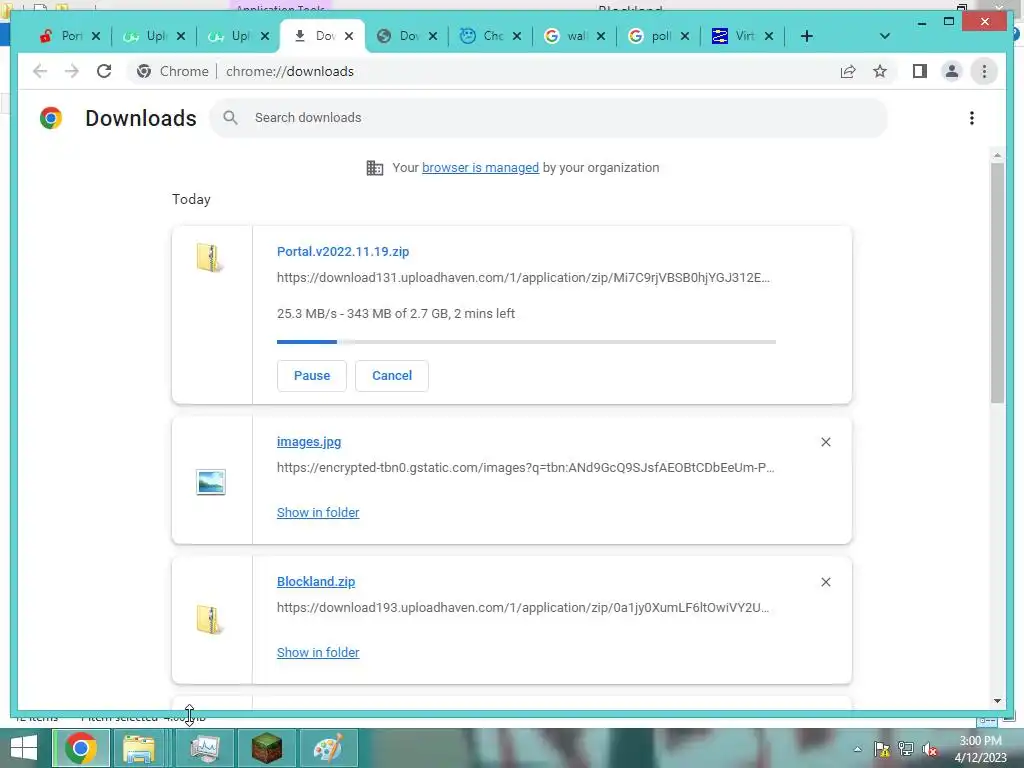Screen dimensions: 1024x768
Task: Switch to the second Upload tab
Action: [x=232, y=36]
